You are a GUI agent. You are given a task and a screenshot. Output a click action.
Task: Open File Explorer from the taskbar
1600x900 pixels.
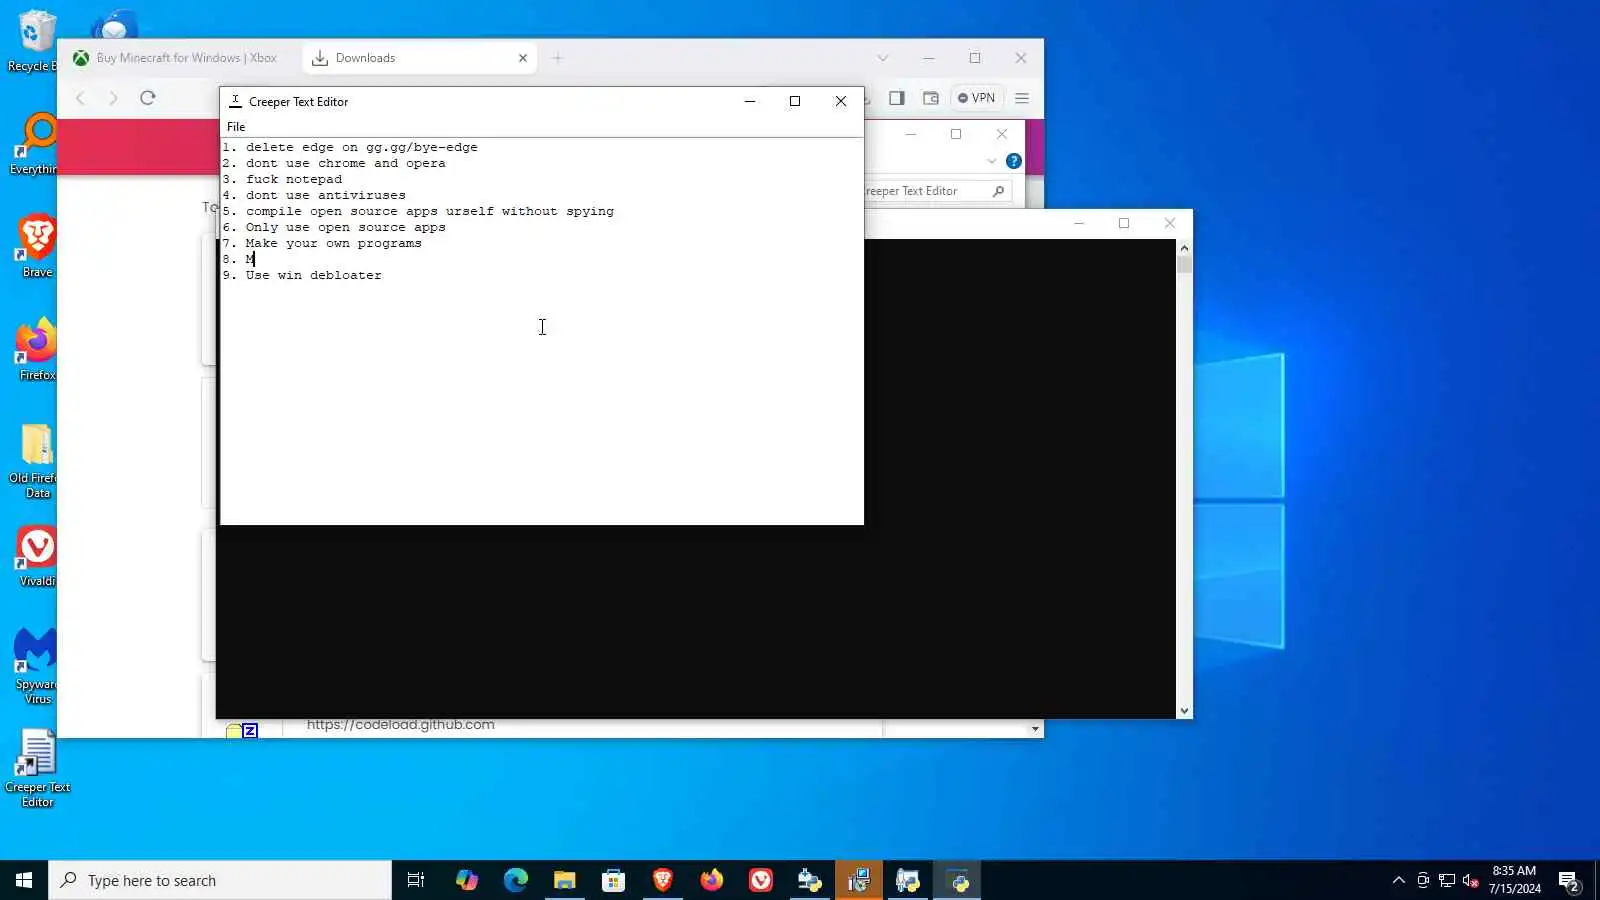(564, 880)
